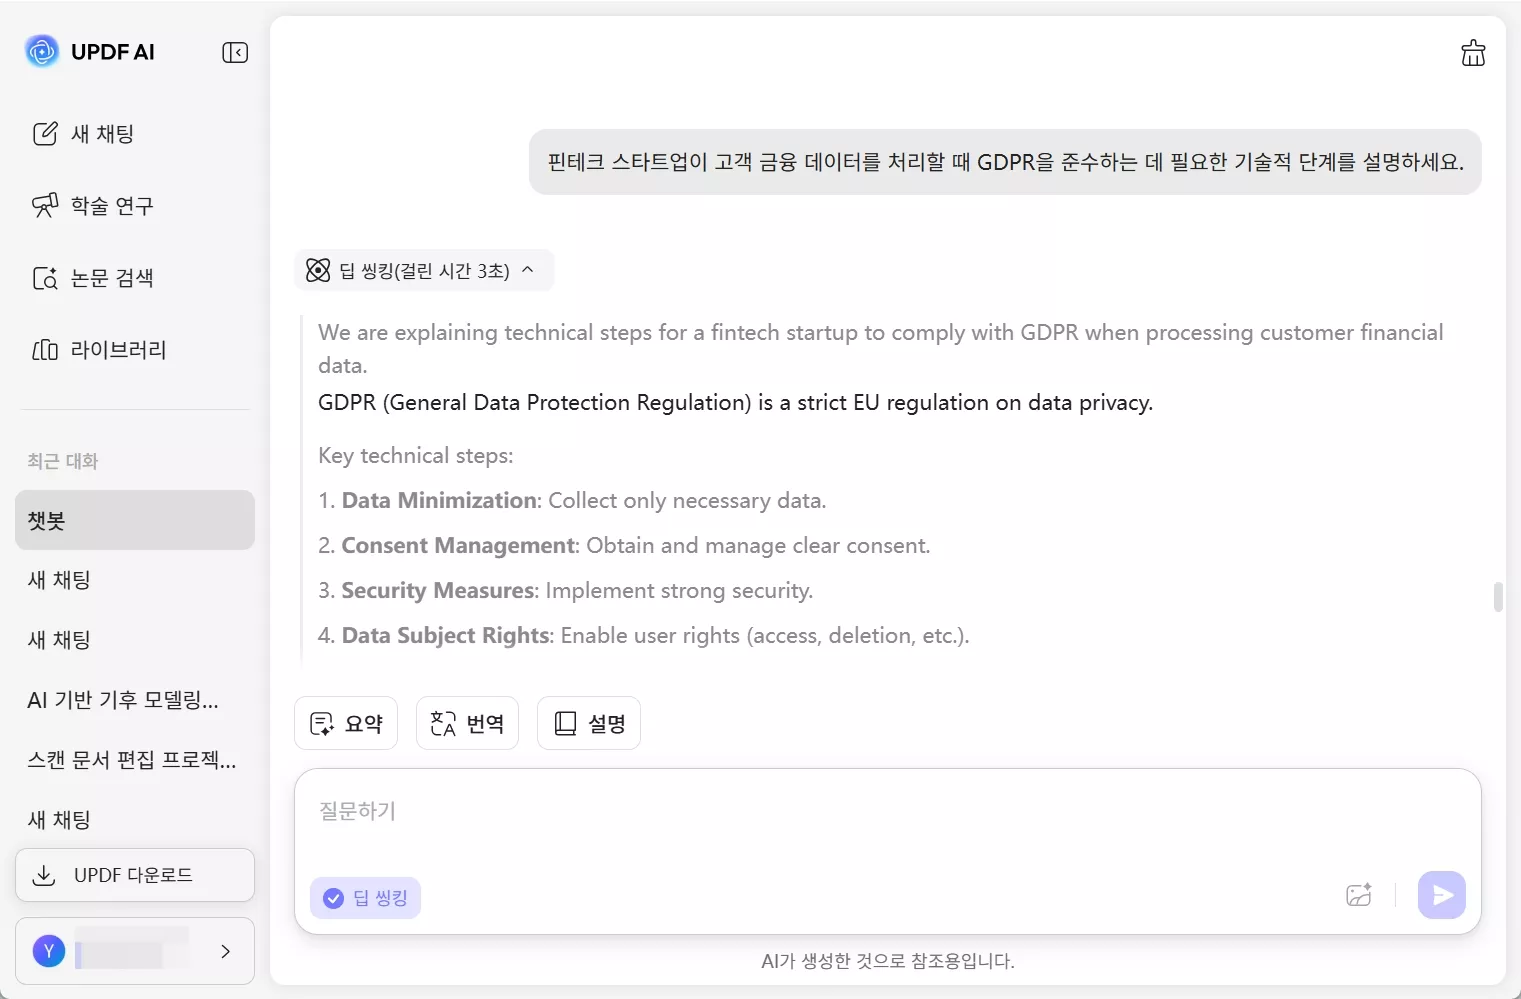Click the send message arrow icon
This screenshot has height=999, width=1521.
pos(1441,895)
